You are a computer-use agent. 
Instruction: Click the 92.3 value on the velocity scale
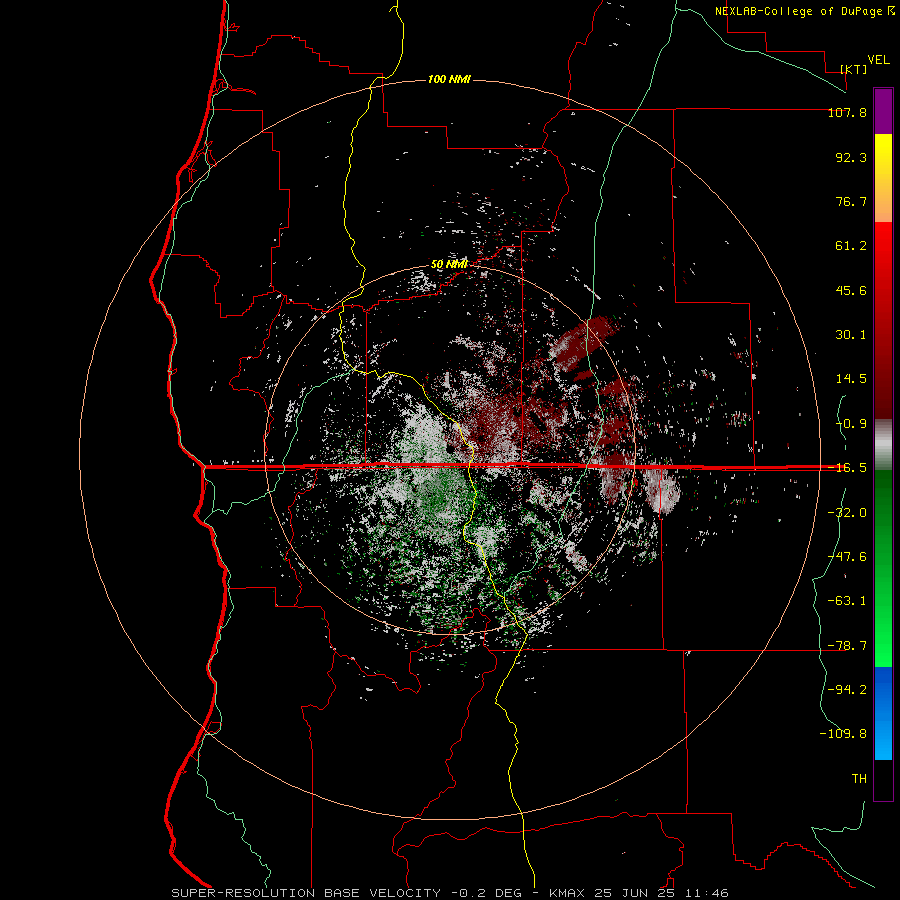(x=851, y=157)
